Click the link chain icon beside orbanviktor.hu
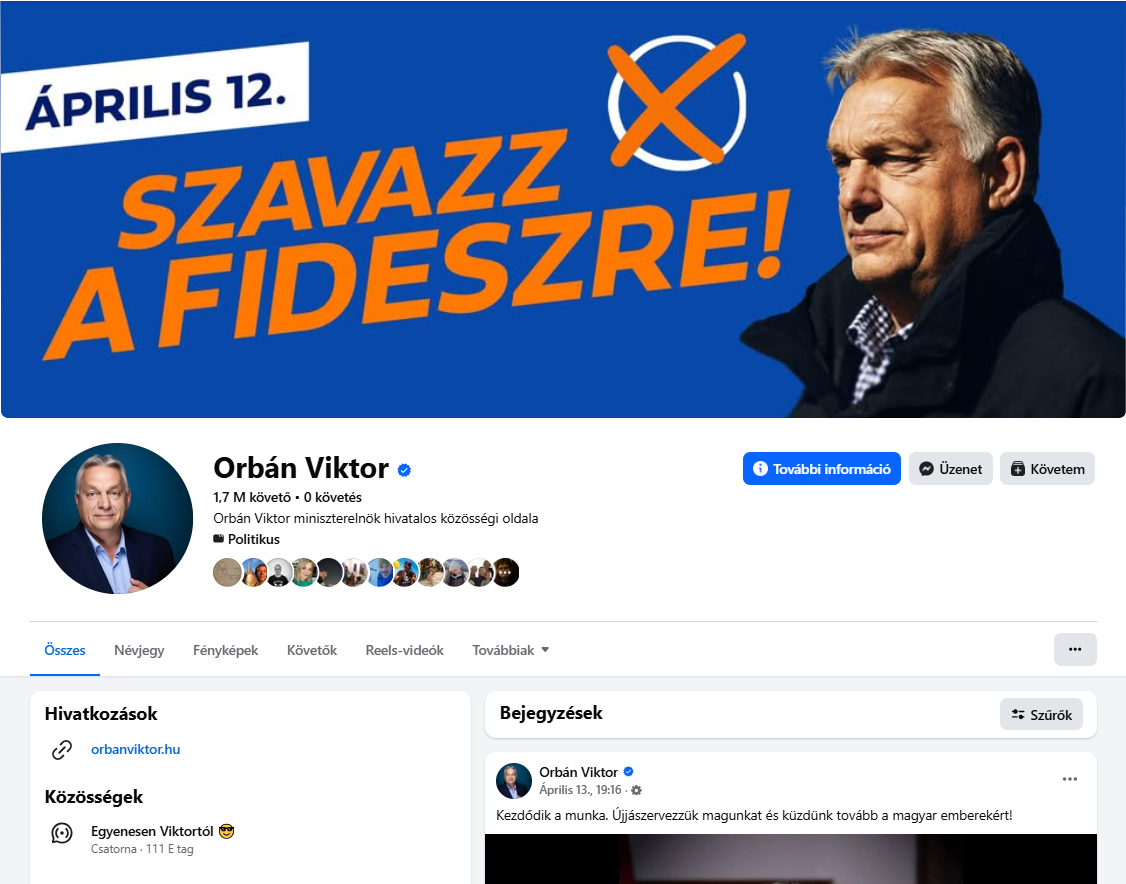Viewport: 1126px width, 884px height. [x=62, y=750]
